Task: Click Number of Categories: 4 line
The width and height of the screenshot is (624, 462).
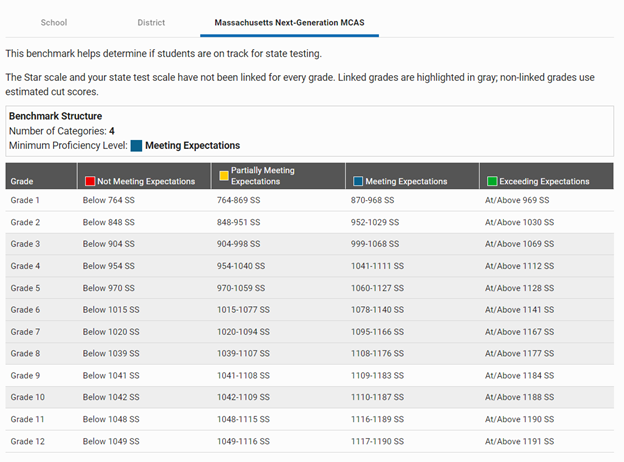Action: click(x=62, y=131)
